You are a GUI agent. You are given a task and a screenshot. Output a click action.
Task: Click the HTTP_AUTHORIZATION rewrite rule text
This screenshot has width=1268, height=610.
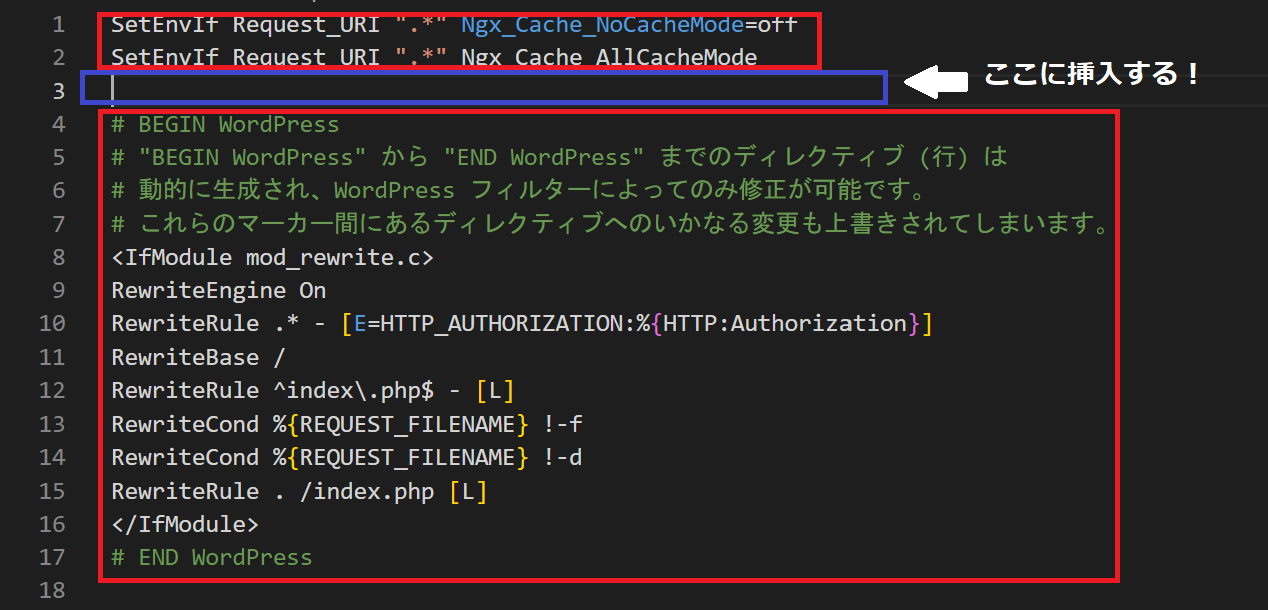tap(521, 324)
